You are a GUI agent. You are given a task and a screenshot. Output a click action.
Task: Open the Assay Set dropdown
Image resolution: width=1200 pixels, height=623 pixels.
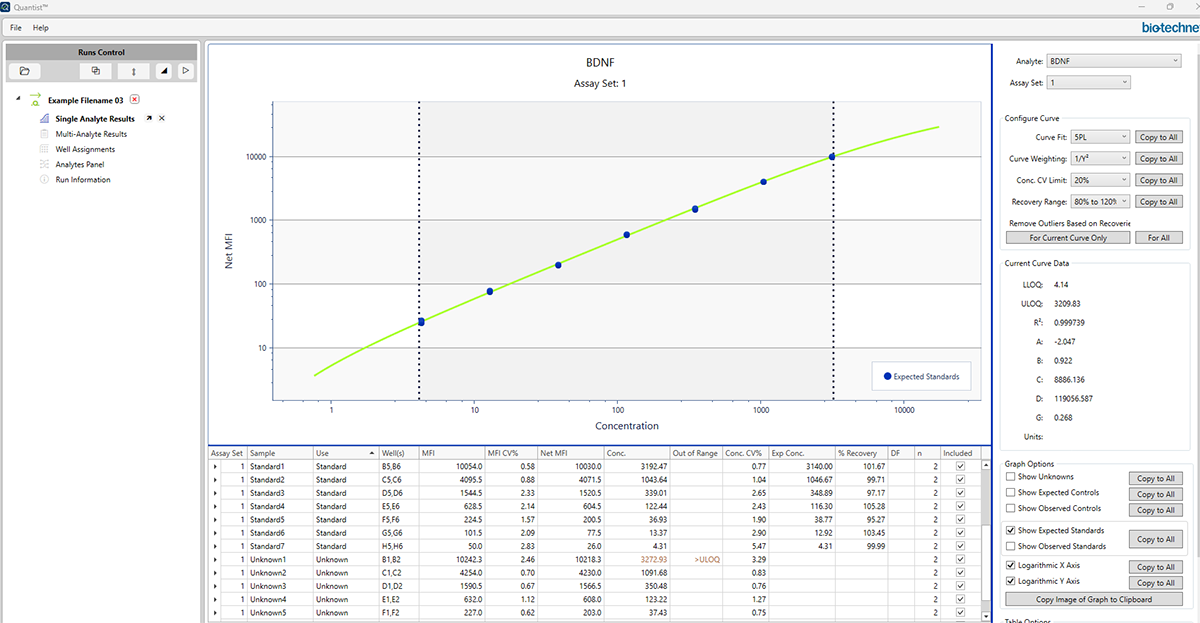(1088, 82)
